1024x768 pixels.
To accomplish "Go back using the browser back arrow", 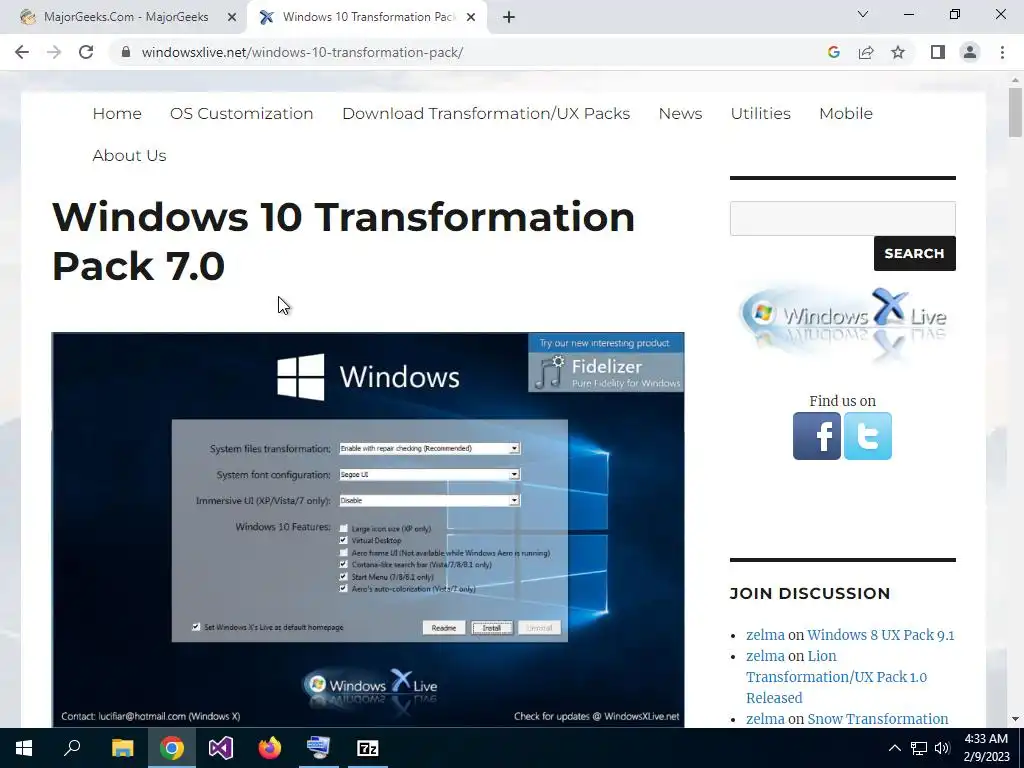I will coord(22,52).
